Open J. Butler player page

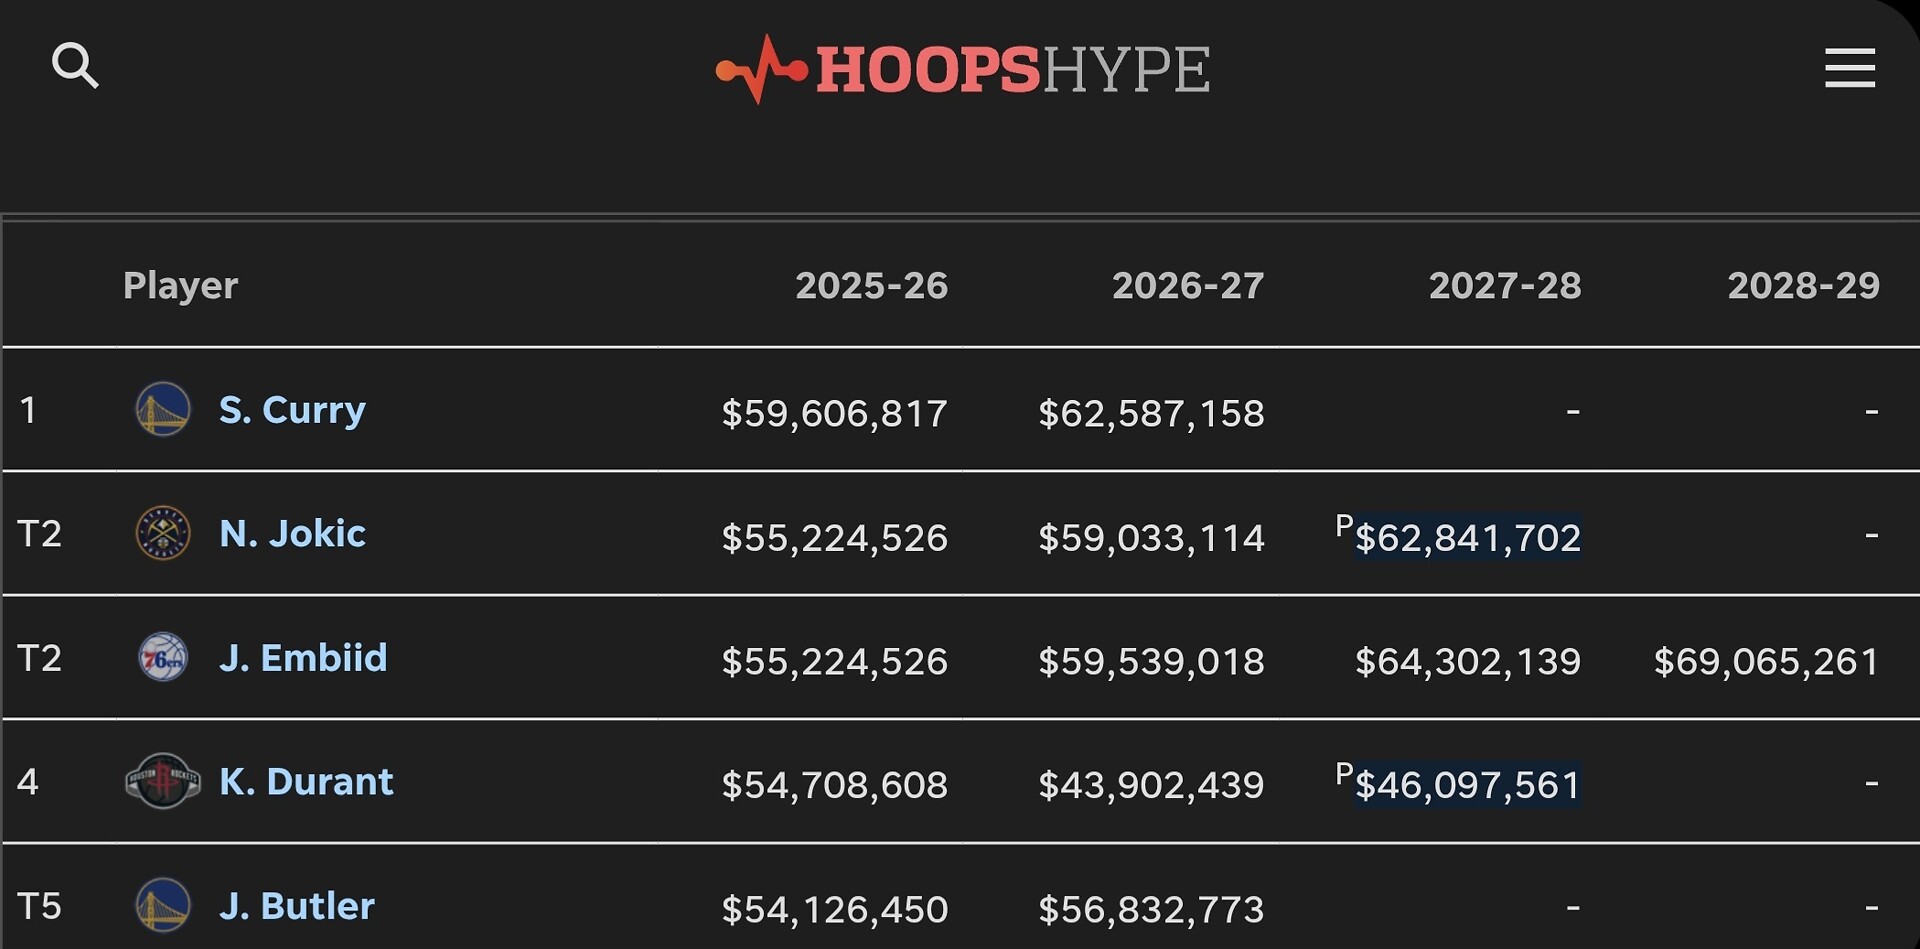[297, 906]
